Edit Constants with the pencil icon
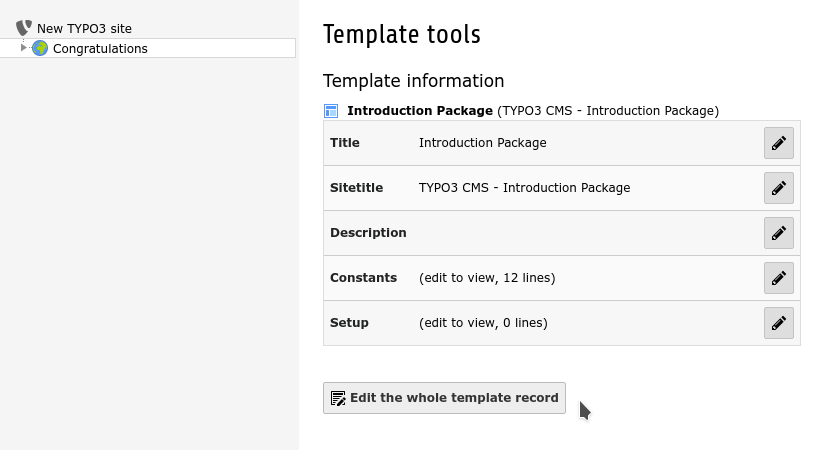Image resolution: width=819 pixels, height=450 pixels. click(778, 278)
